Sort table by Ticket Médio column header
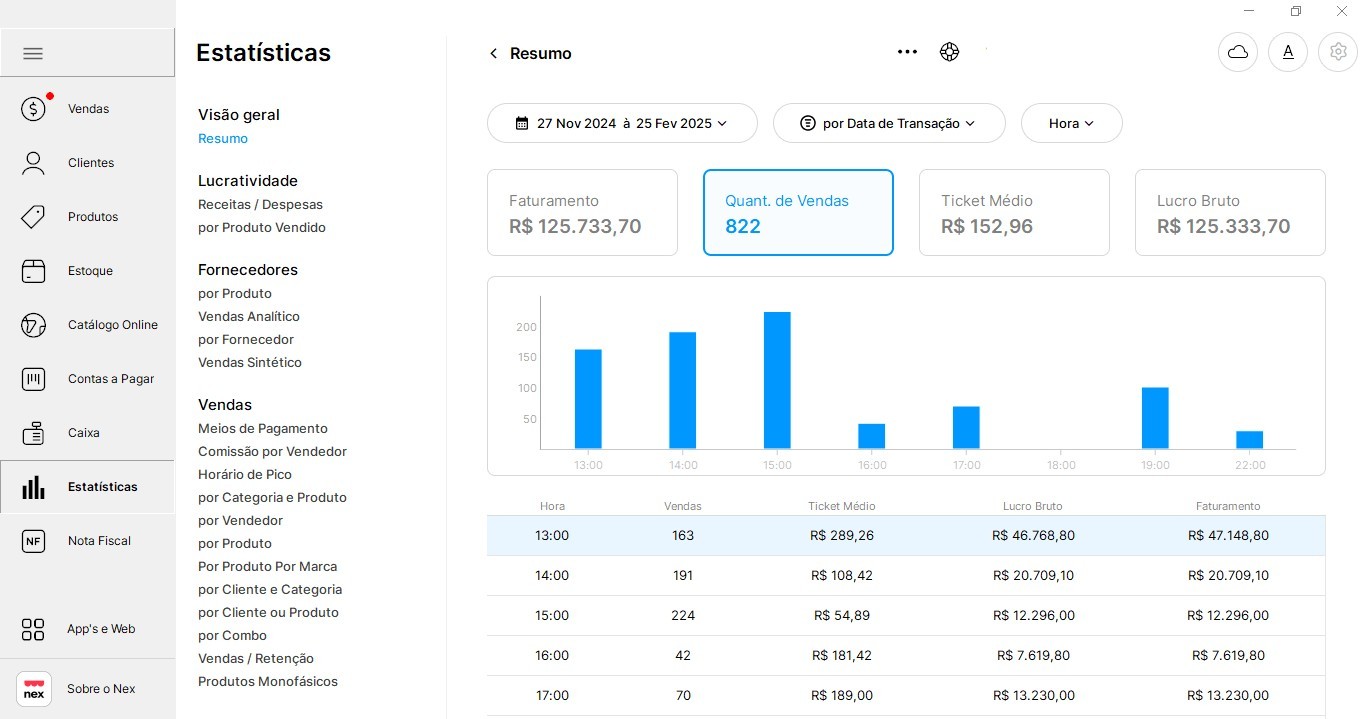The height and width of the screenshot is (719, 1365). click(842, 506)
